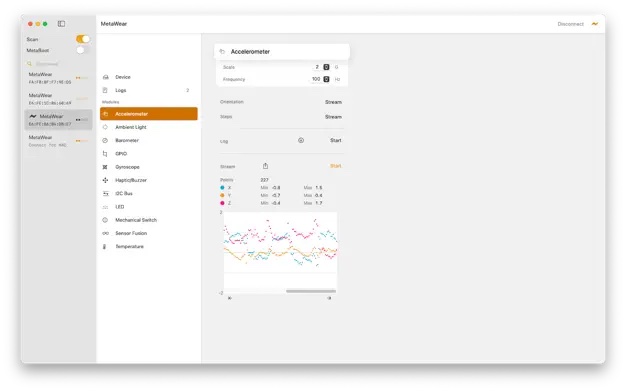Screen dimensions: 626x391
Task: Click the Points count value 227
Action: point(264,180)
